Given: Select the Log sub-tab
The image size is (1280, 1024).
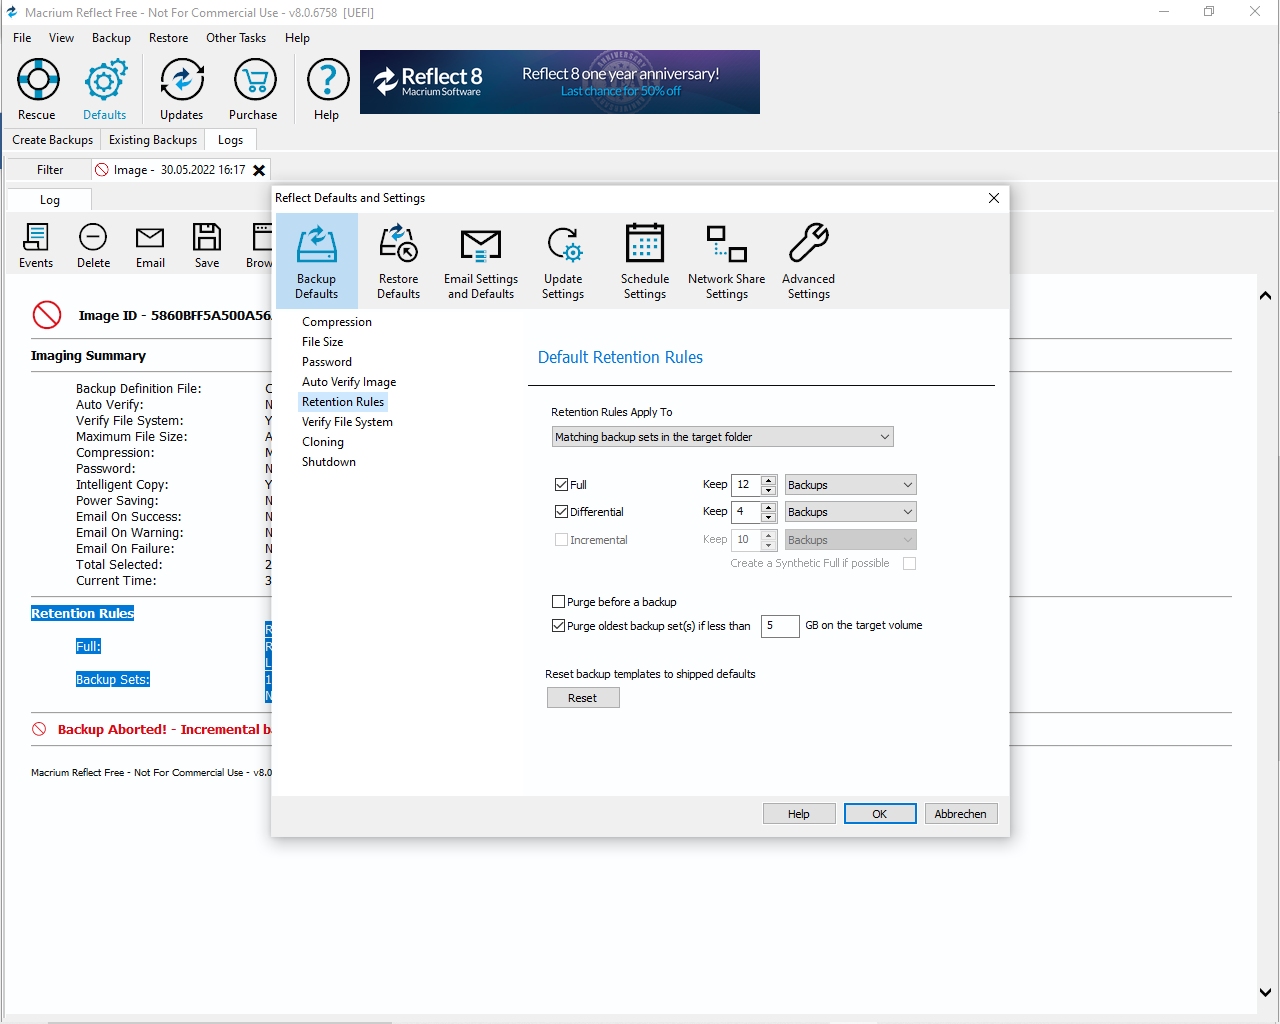Looking at the screenshot, I should pyautogui.click(x=50, y=200).
